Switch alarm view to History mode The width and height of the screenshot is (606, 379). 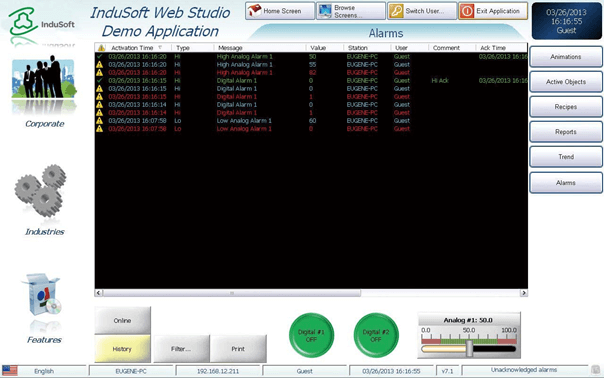pyautogui.click(x=123, y=349)
